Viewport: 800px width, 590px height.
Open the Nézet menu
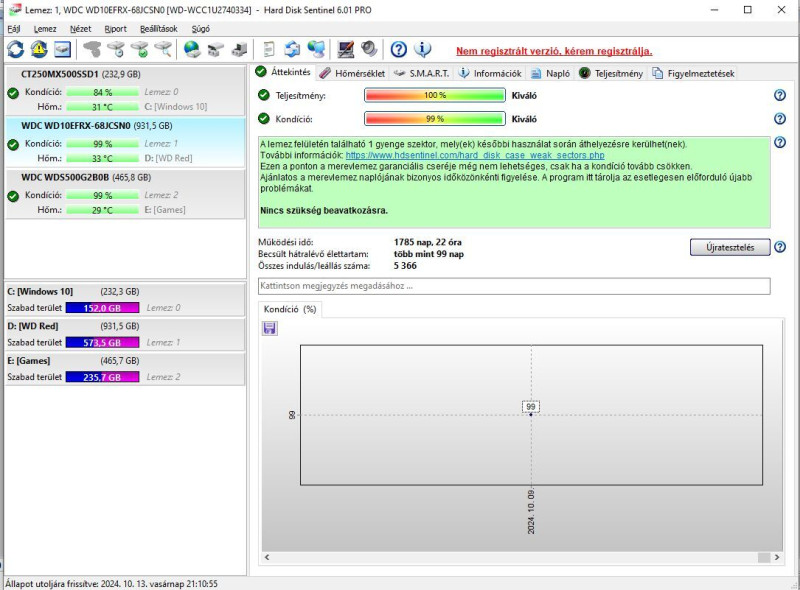[81, 29]
